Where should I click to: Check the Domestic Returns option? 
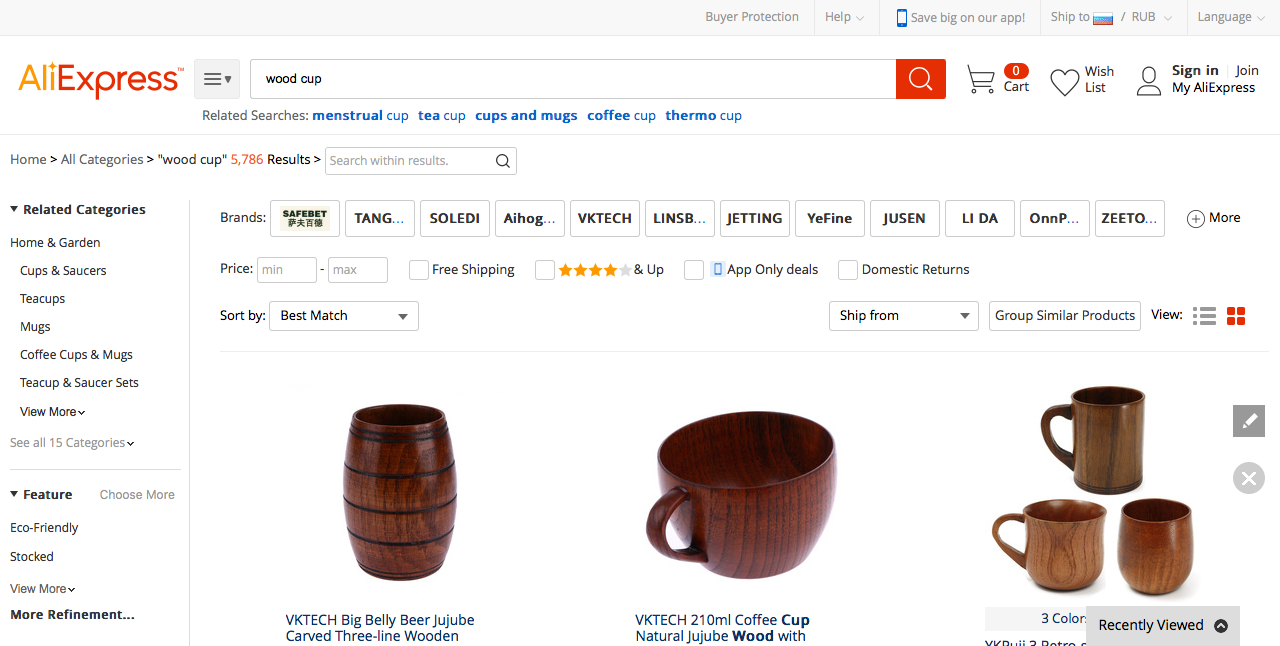pyautogui.click(x=848, y=270)
